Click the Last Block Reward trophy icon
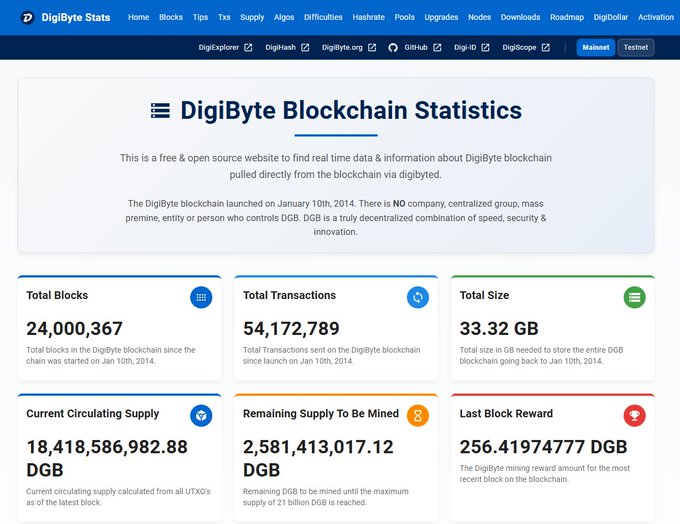 click(634, 416)
